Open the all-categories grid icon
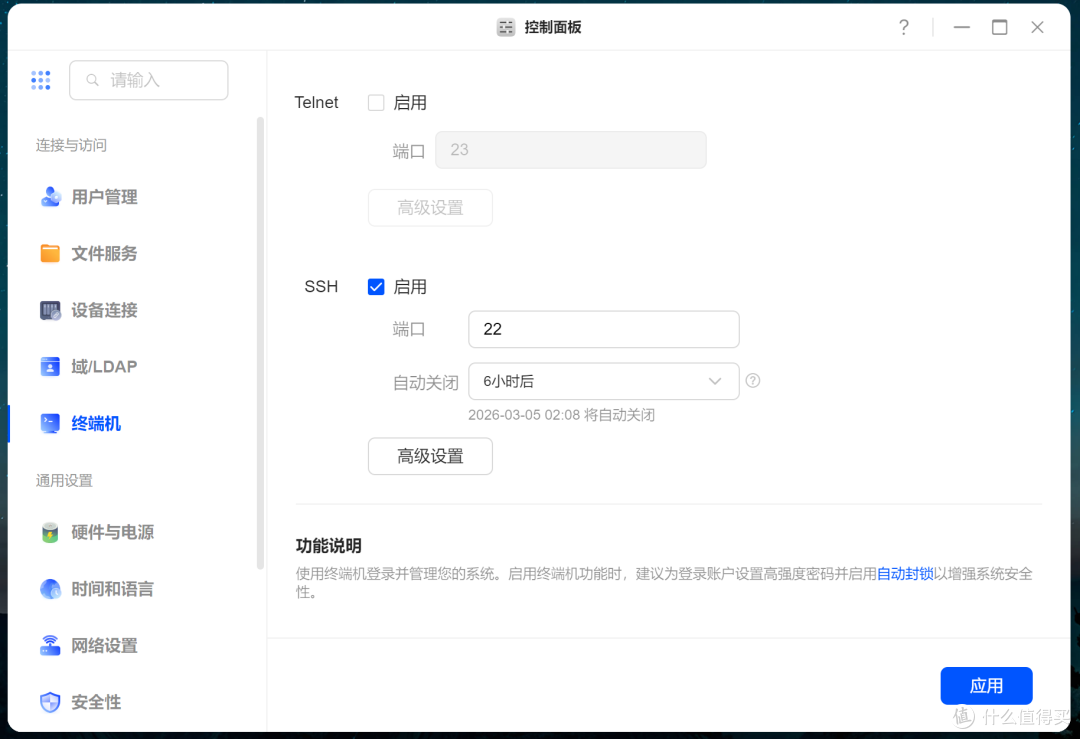This screenshot has width=1080, height=739. pyautogui.click(x=41, y=80)
